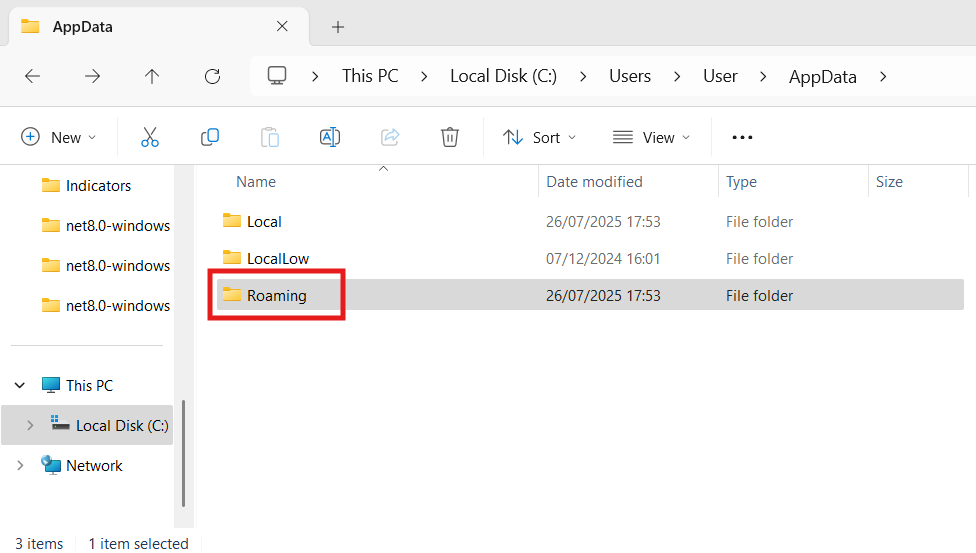Refresh the current folder view

click(x=212, y=77)
